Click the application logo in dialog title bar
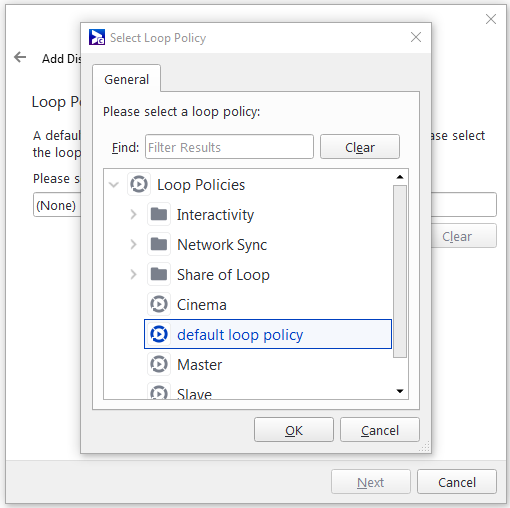 97,37
